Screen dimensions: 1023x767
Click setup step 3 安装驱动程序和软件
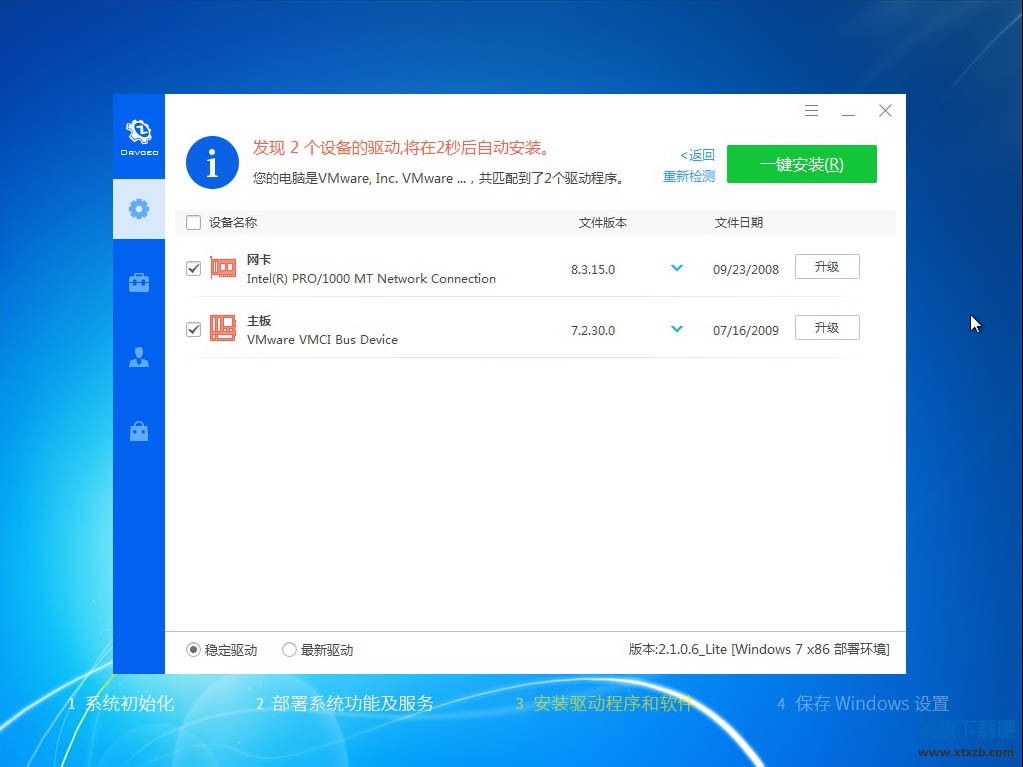[603, 704]
